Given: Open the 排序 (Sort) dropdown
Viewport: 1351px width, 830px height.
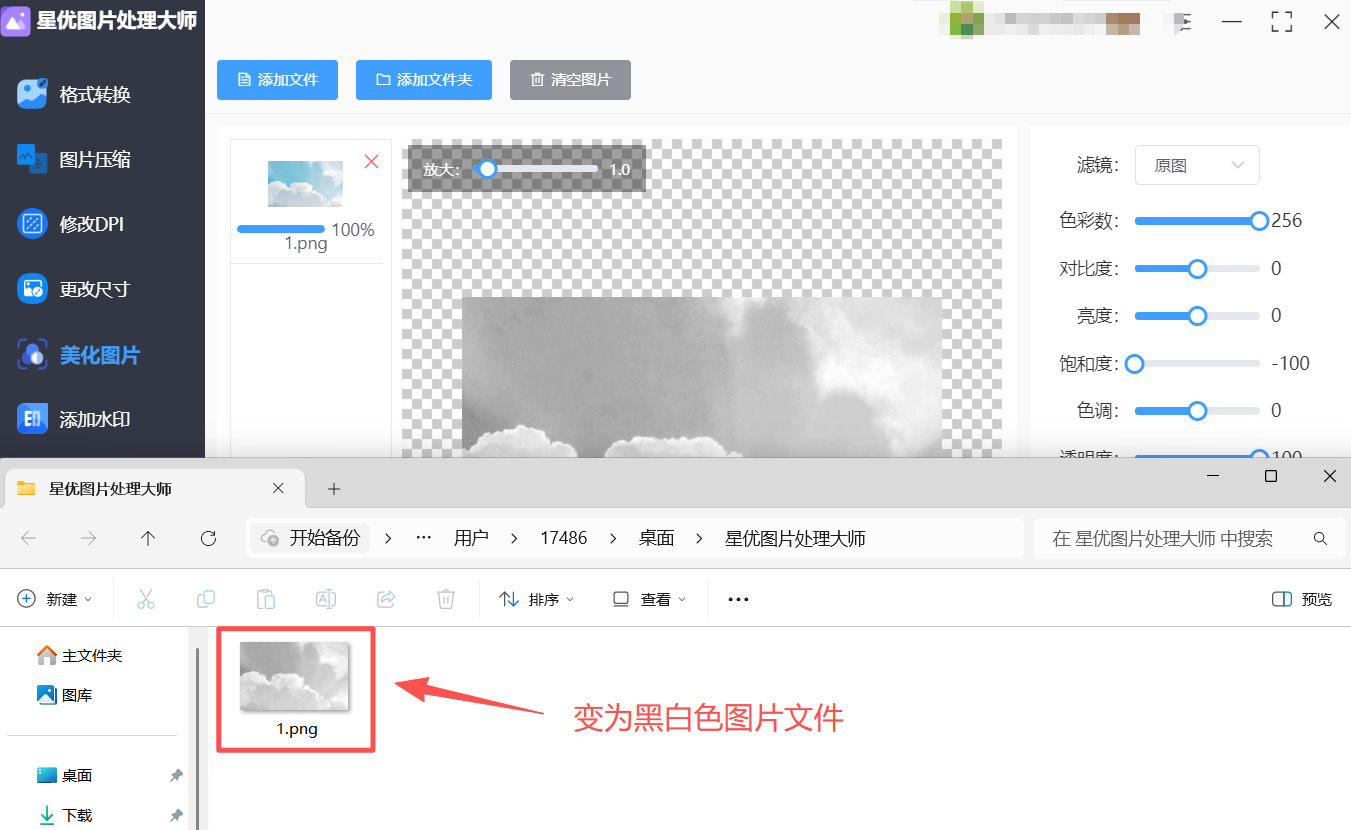Looking at the screenshot, I should pyautogui.click(x=537, y=598).
